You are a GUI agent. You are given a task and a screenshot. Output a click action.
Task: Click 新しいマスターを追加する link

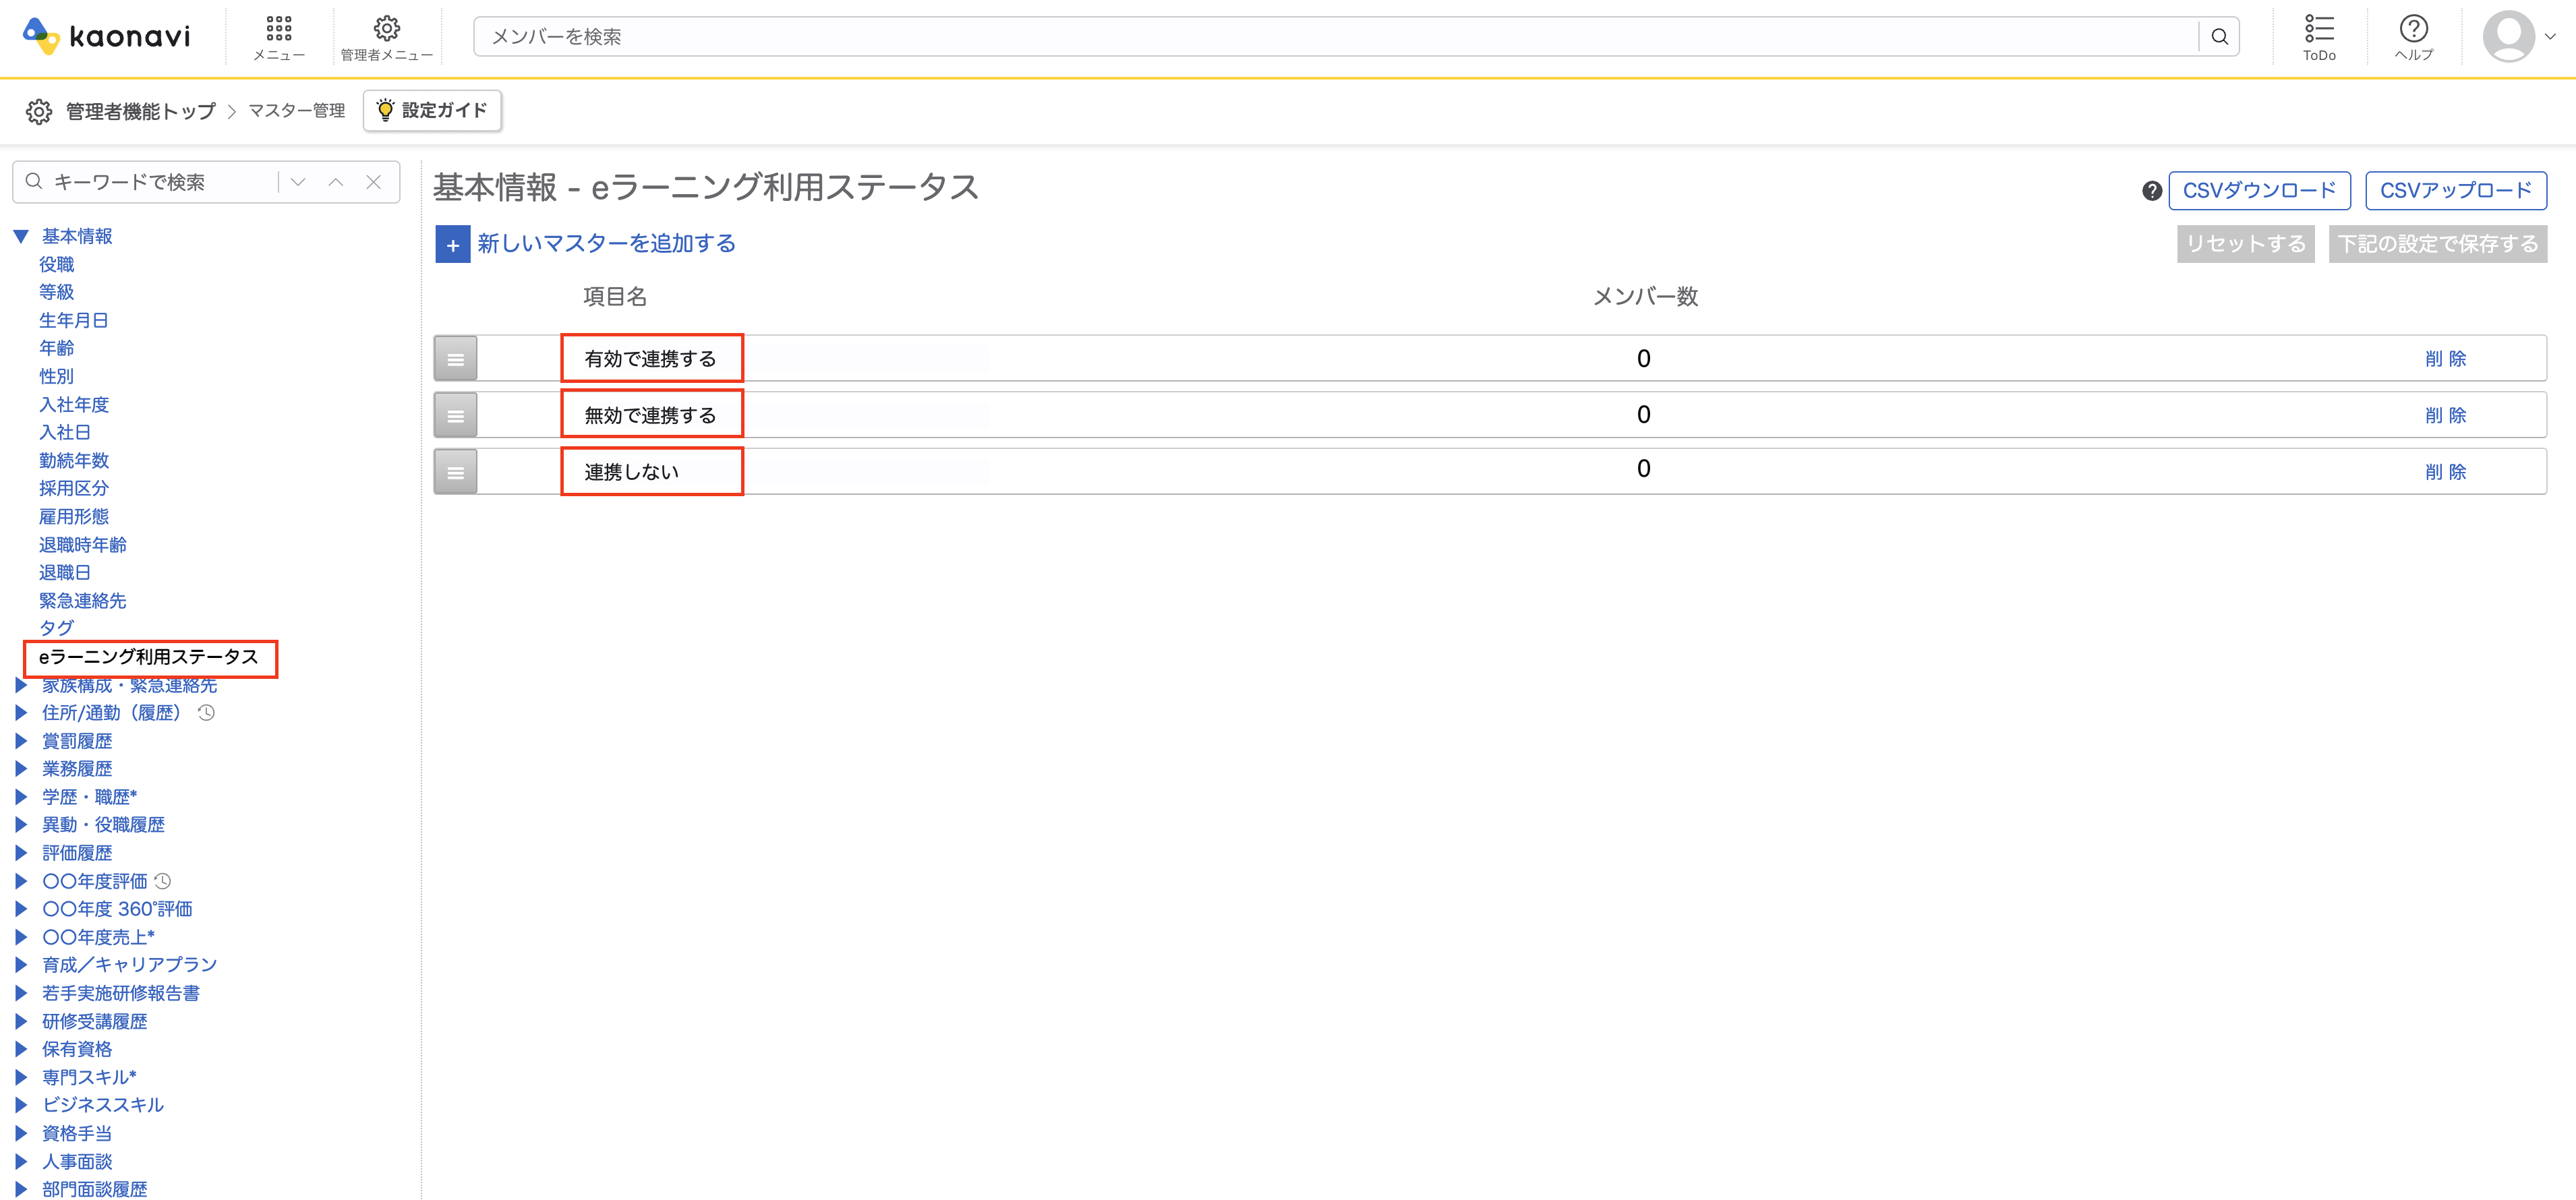(607, 243)
